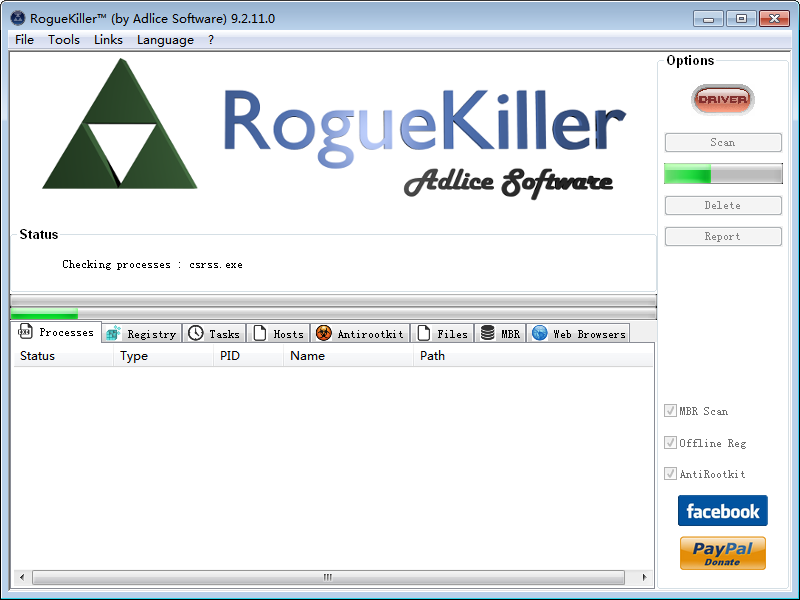The image size is (800, 600).
Task: Switch to the Registry tab
Action: coord(141,334)
